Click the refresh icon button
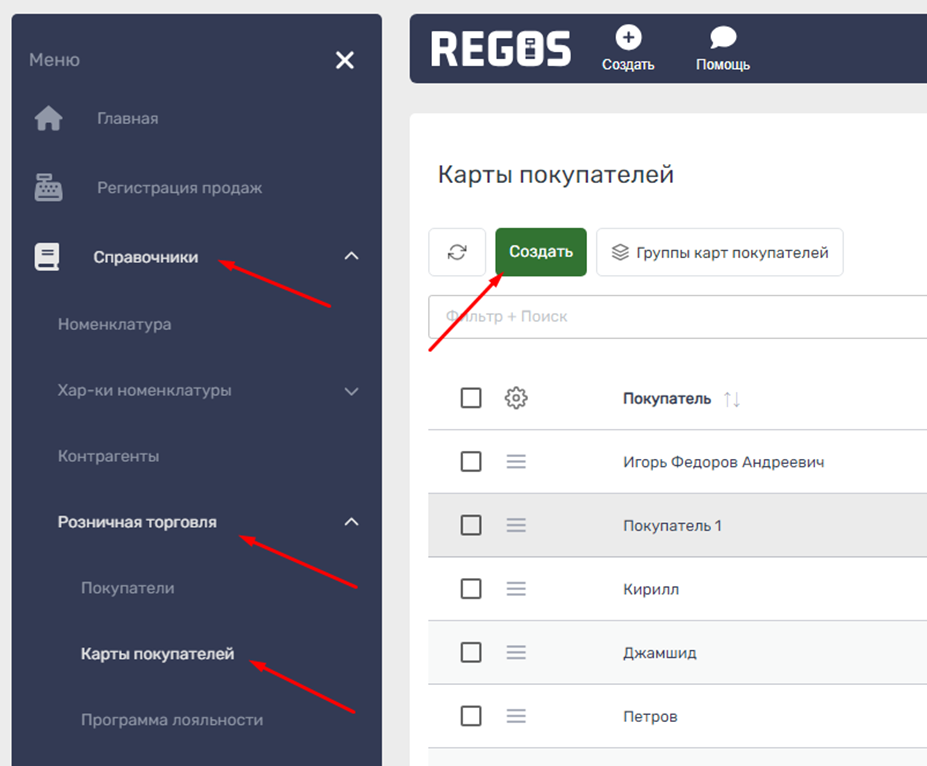Screen dimensions: 927x766 click(457, 252)
